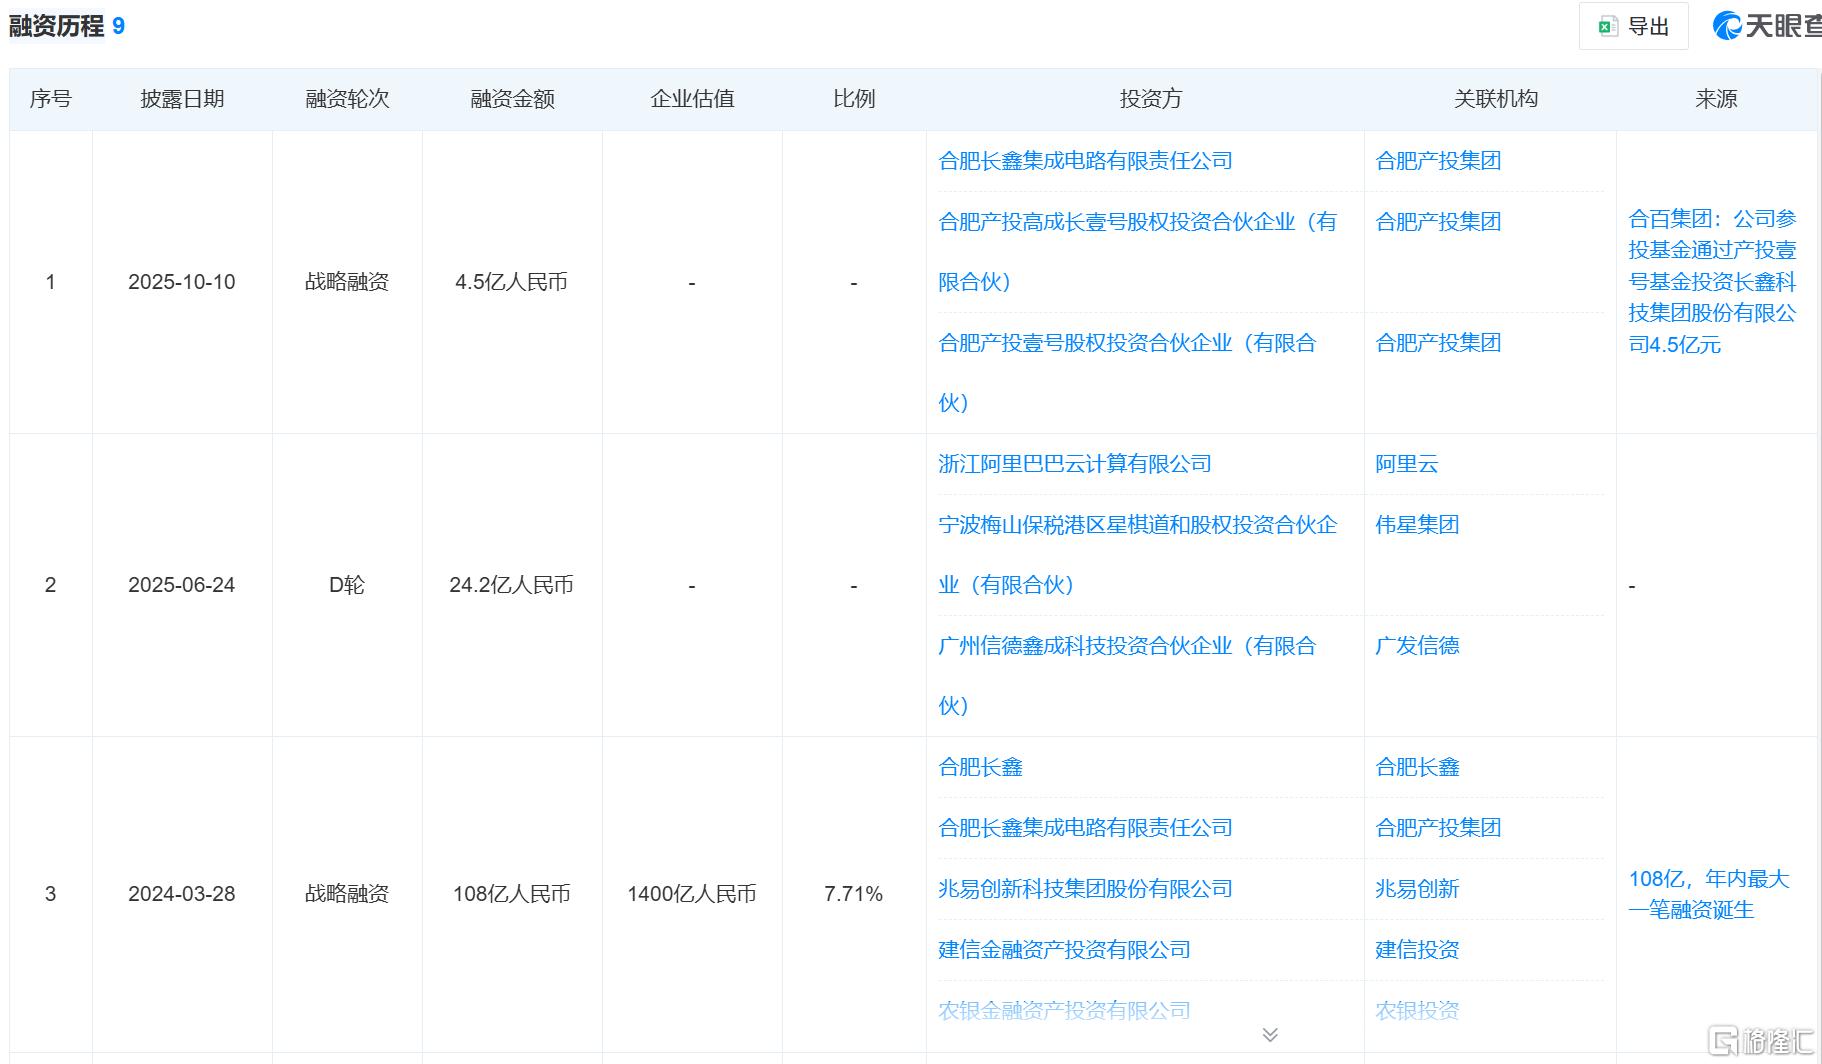This screenshot has height=1064, width=1822.
Task: Open the 合百集团 source article link
Action: tap(1712, 282)
